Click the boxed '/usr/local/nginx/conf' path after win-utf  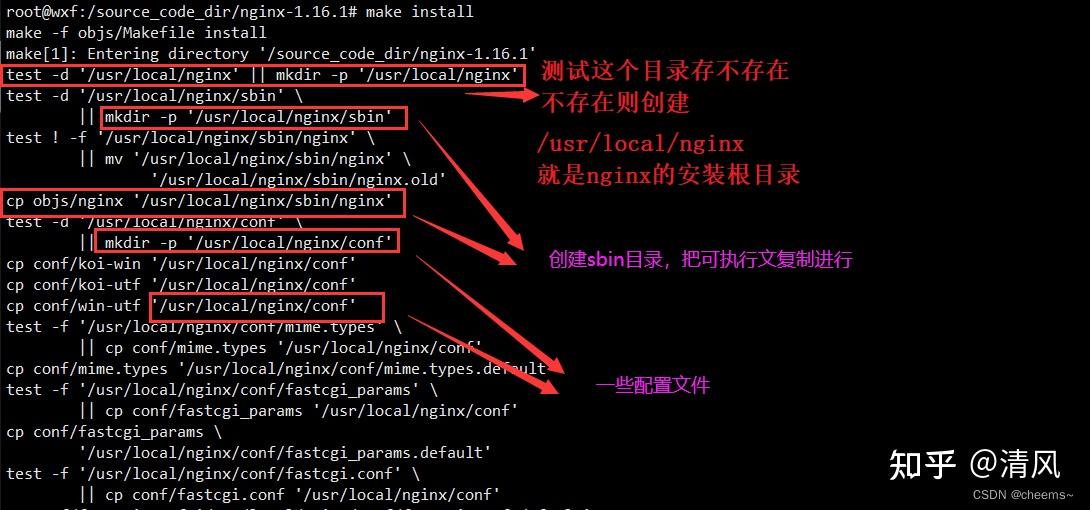266,305
